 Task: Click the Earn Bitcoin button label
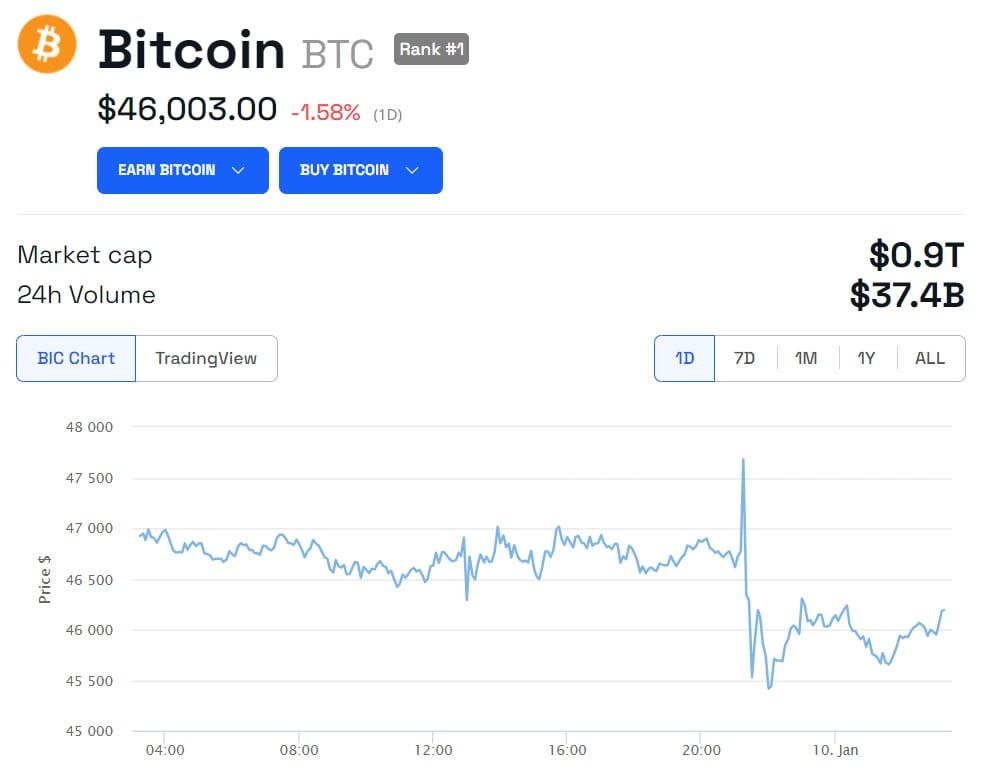tap(167, 170)
